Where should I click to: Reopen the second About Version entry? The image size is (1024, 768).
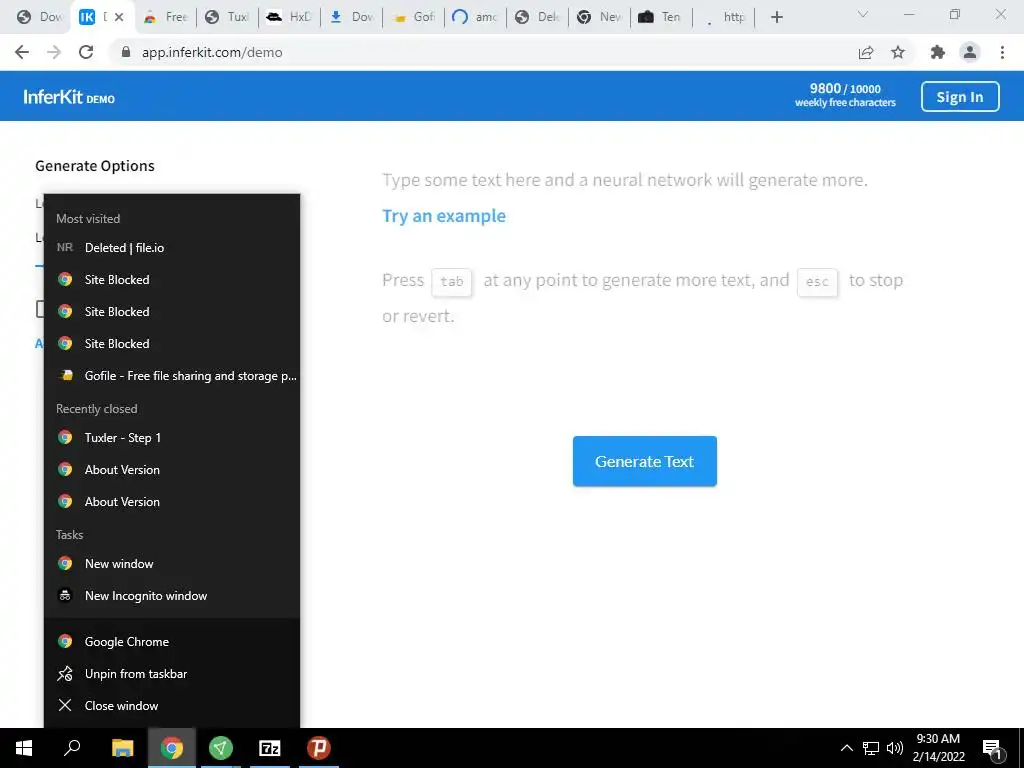(x=172, y=502)
